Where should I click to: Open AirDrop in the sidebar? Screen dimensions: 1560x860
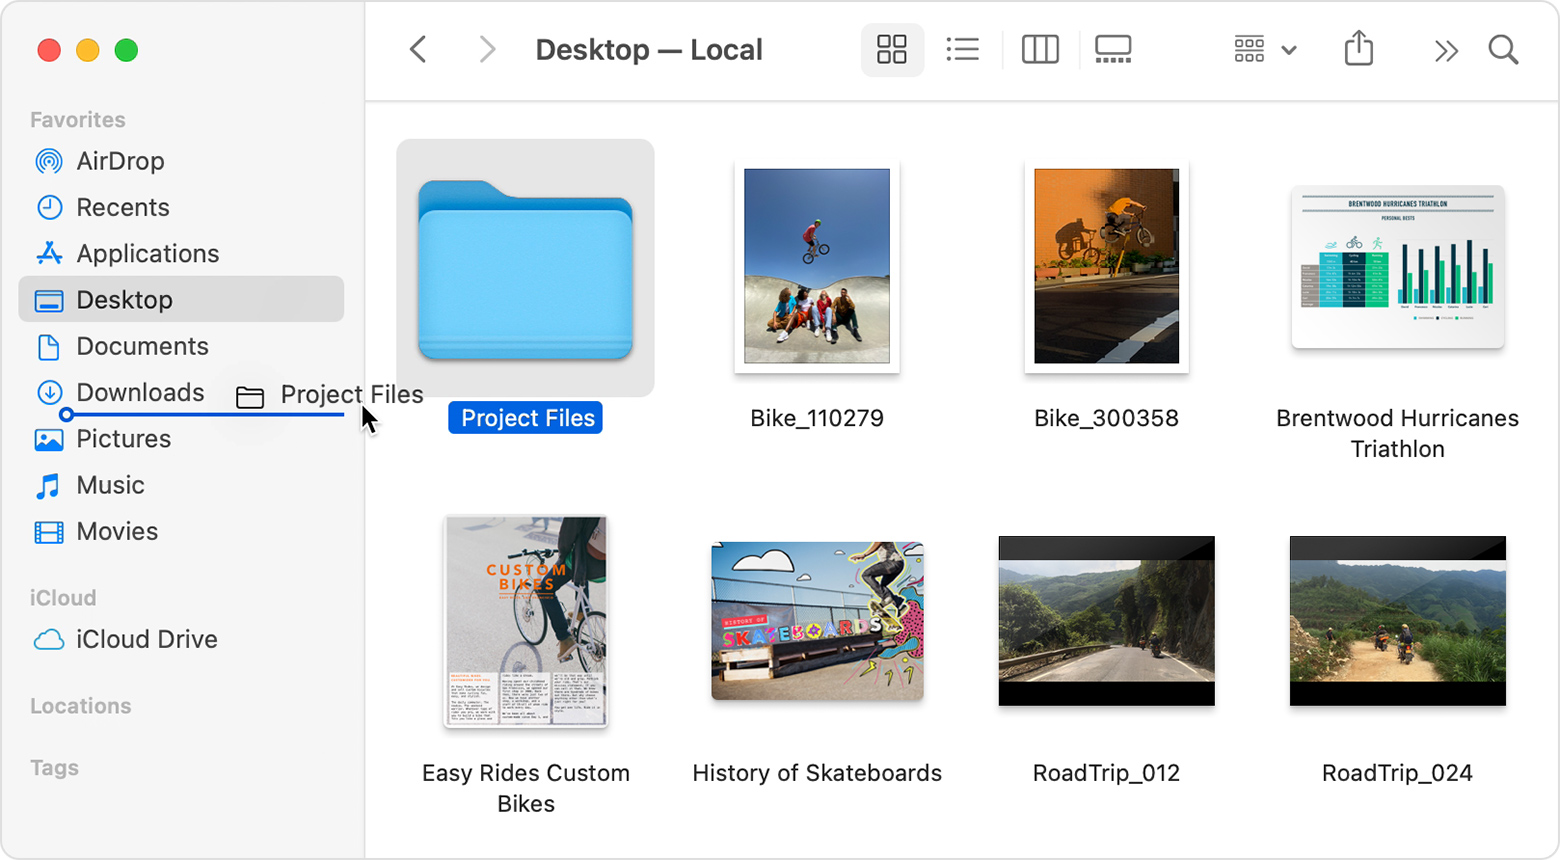(x=120, y=161)
